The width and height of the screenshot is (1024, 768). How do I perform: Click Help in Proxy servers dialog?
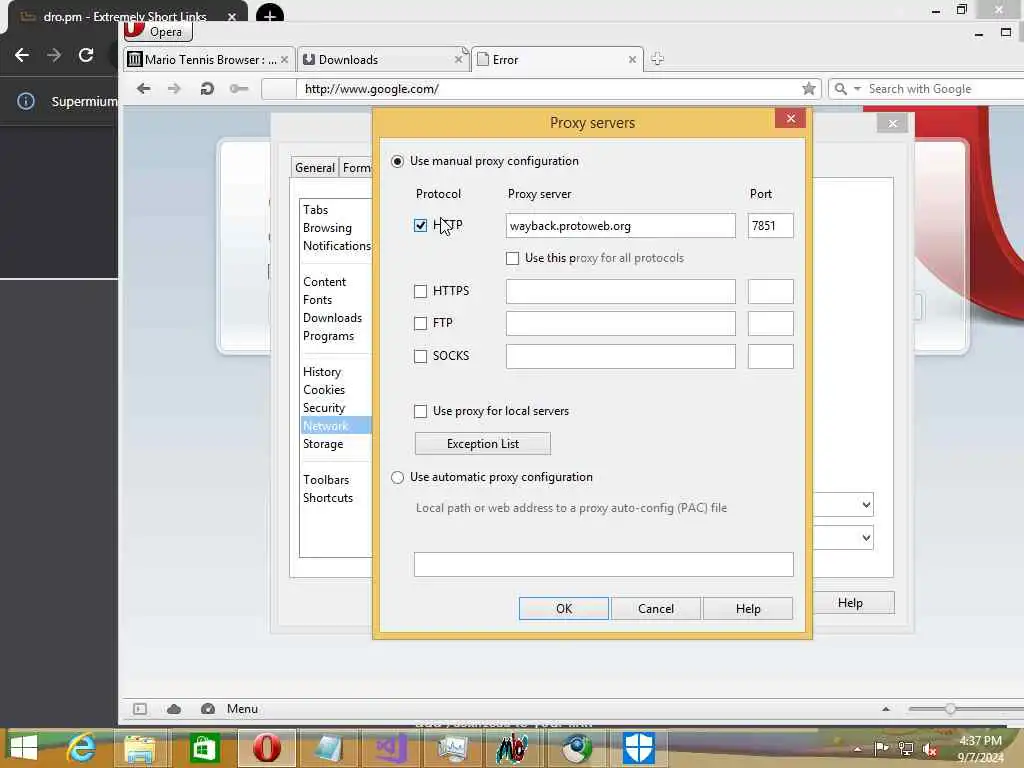coord(748,609)
